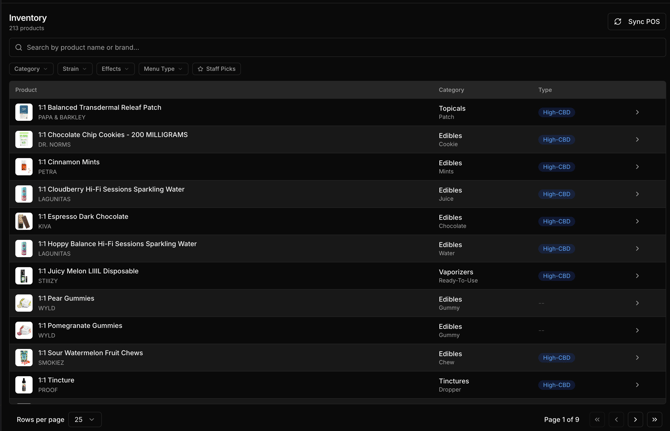Click High-CBD badge on the Releaf Patch row
Screen dimensions: 670x431
556,112
